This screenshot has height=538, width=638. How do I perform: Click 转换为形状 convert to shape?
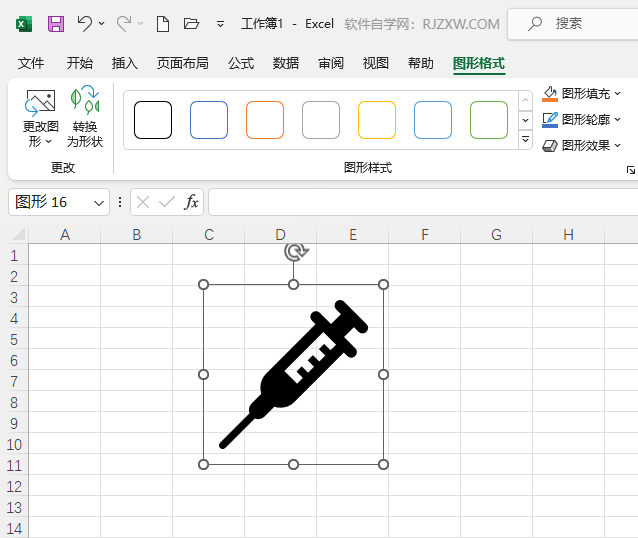click(x=85, y=118)
